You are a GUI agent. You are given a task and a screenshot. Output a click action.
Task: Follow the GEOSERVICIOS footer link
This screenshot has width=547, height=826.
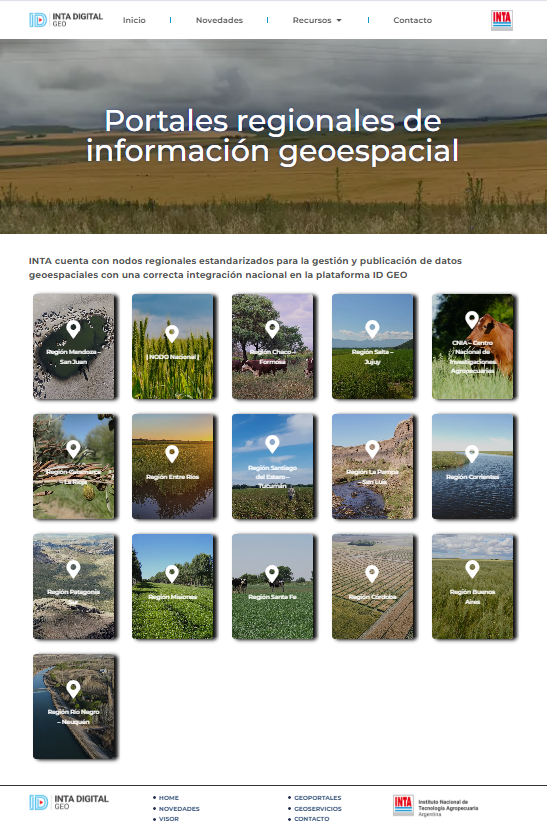(x=318, y=809)
